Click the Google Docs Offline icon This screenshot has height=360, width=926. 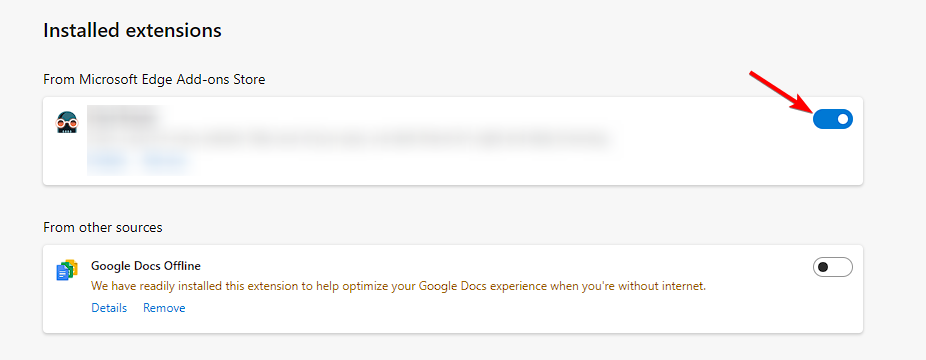[67, 270]
